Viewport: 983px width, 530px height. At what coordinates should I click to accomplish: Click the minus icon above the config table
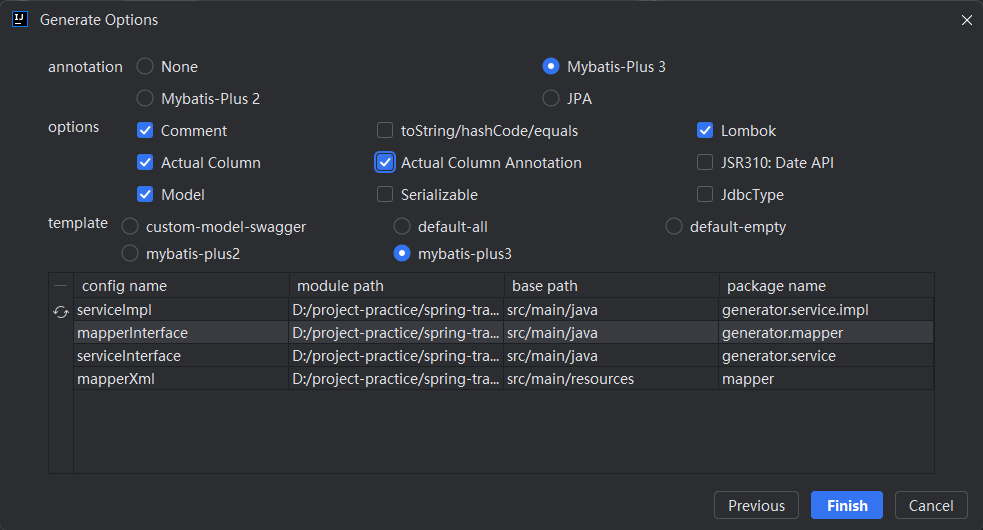(x=61, y=286)
